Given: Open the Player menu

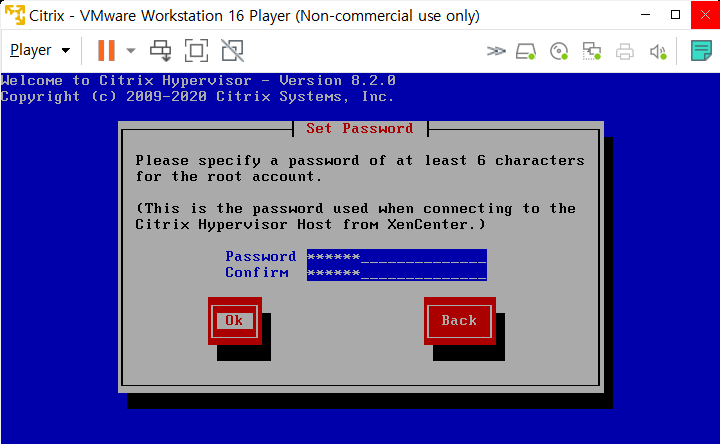Looking at the screenshot, I should tap(40, 50).
